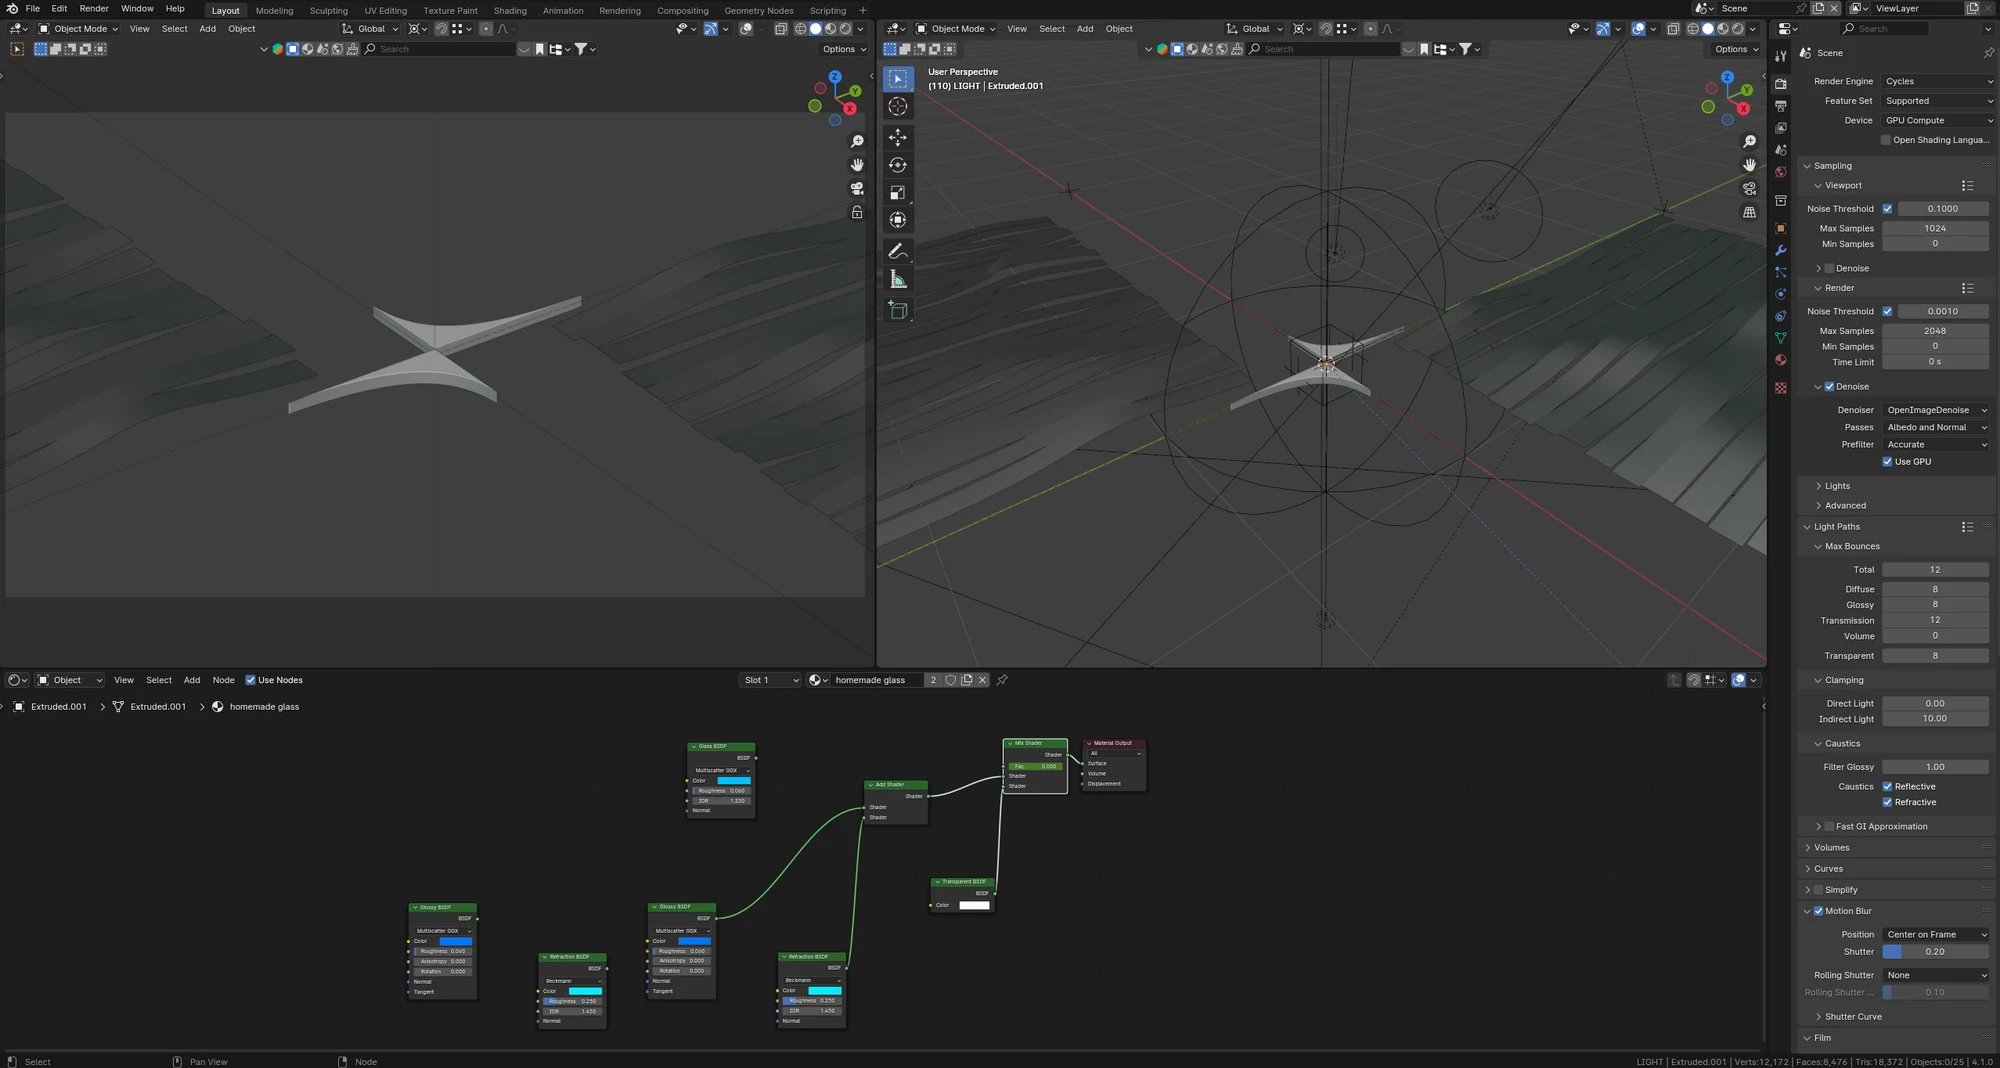Open the Denoiser OpenImageDenoise dropdown
The image size is (2000, 1068).
(1936, 410)
